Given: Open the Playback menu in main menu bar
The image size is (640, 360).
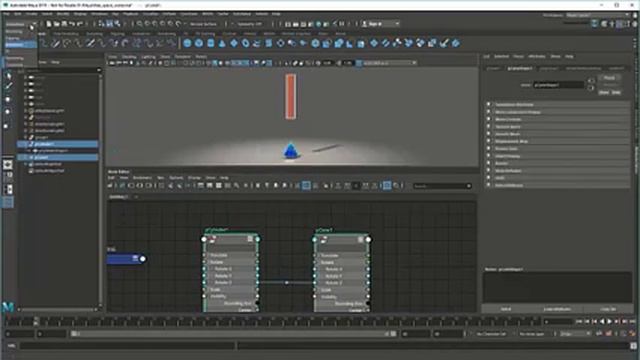Looking at the screenshot, I should [x=130, y=14].
